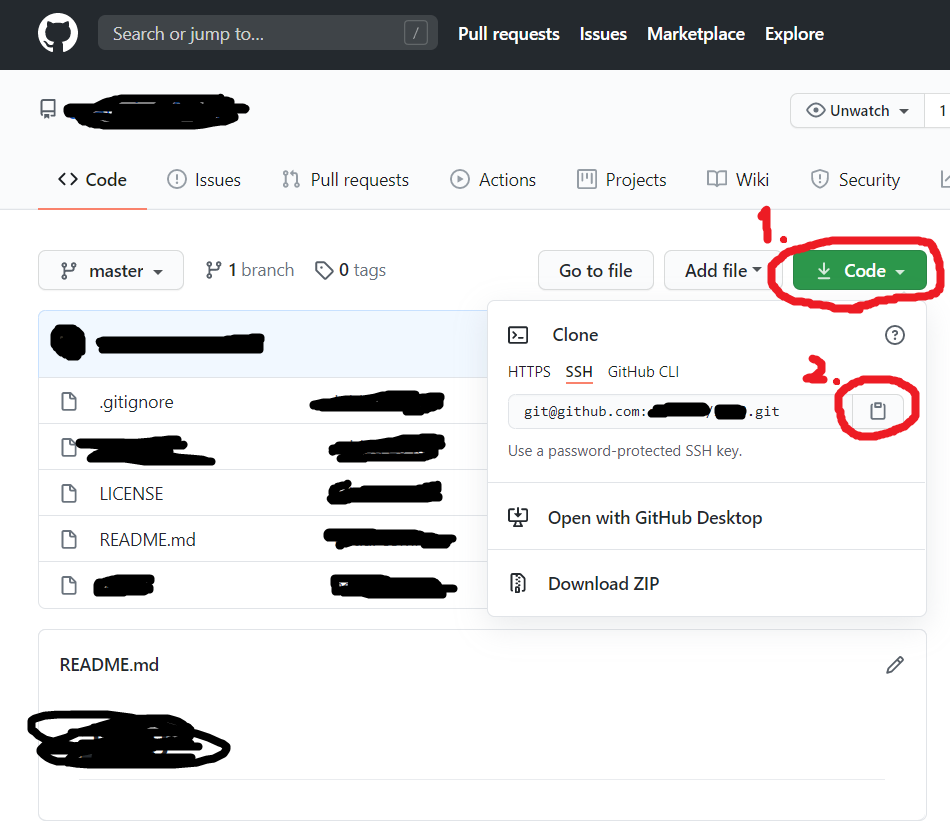
Task: Open the Wiki tab
Action: [737, 180]
